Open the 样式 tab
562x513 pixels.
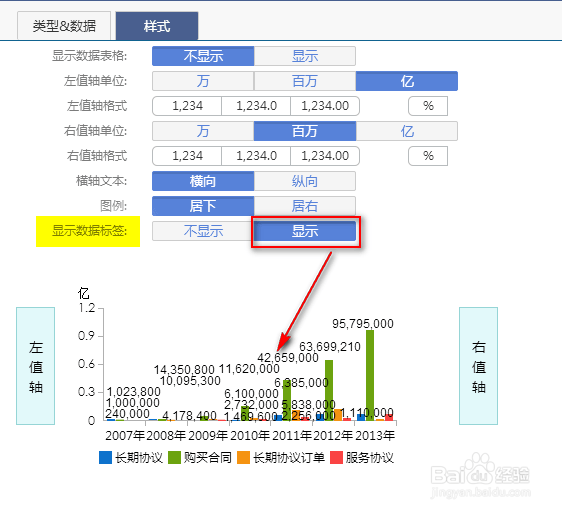157,26
